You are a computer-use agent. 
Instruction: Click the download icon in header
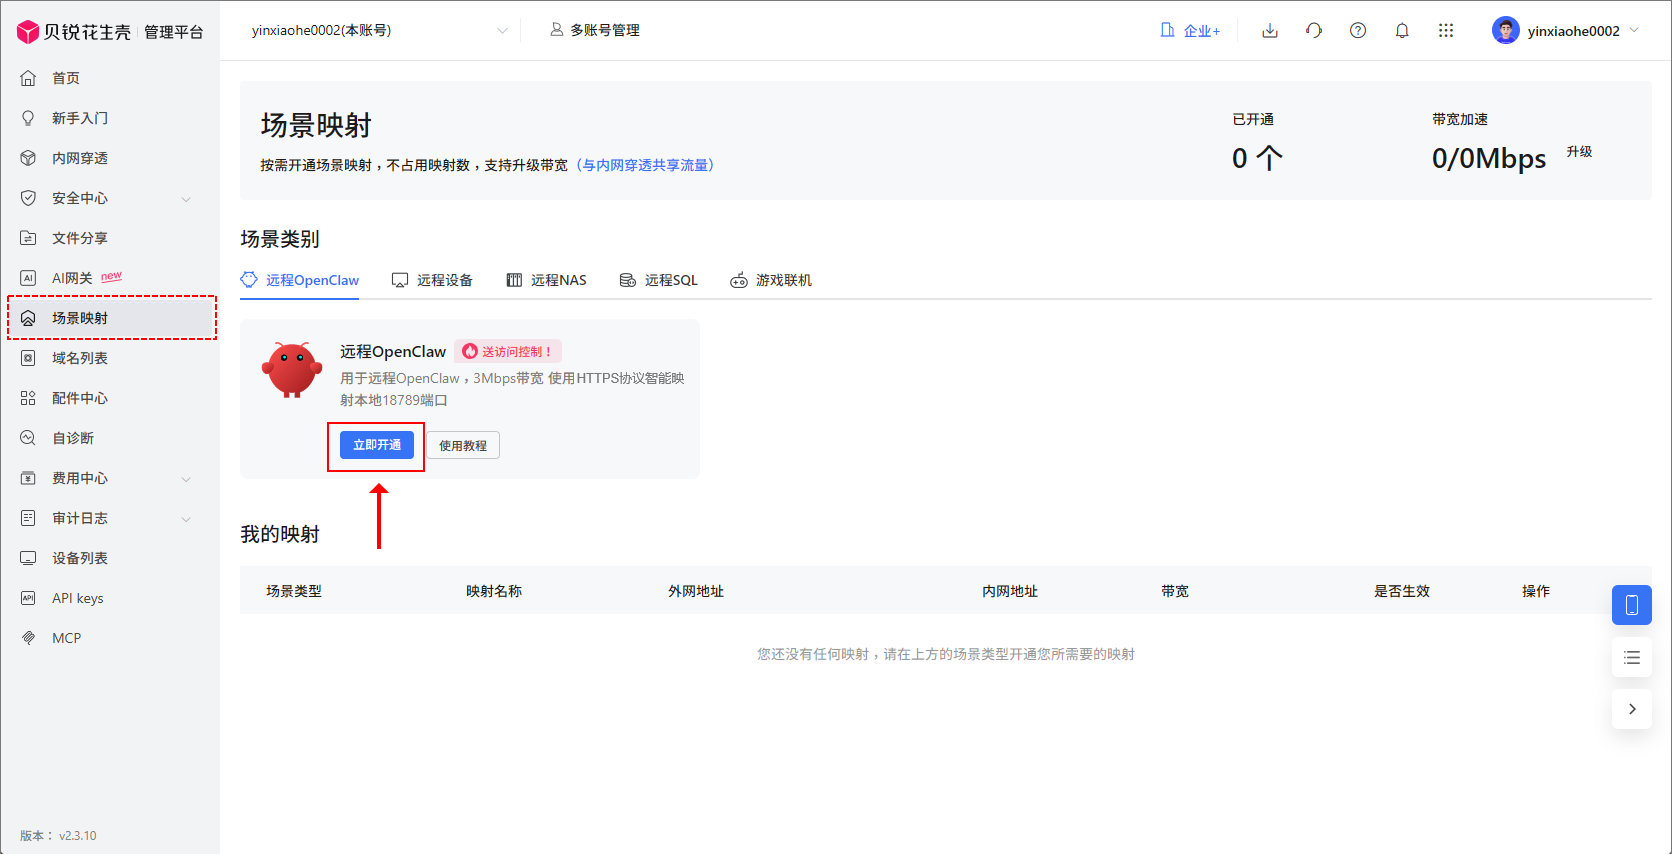pyautogui.click(x=1270, y=30)
